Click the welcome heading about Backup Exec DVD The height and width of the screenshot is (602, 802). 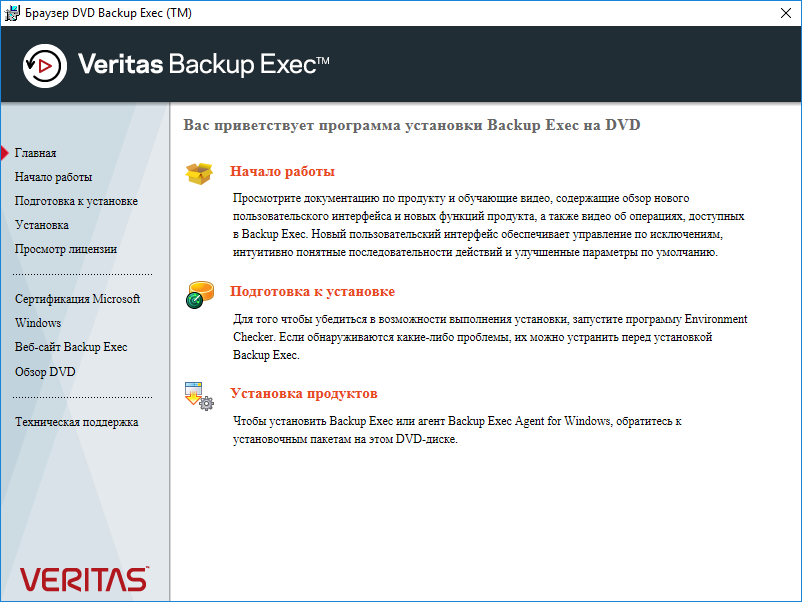(x=412, y=125)
